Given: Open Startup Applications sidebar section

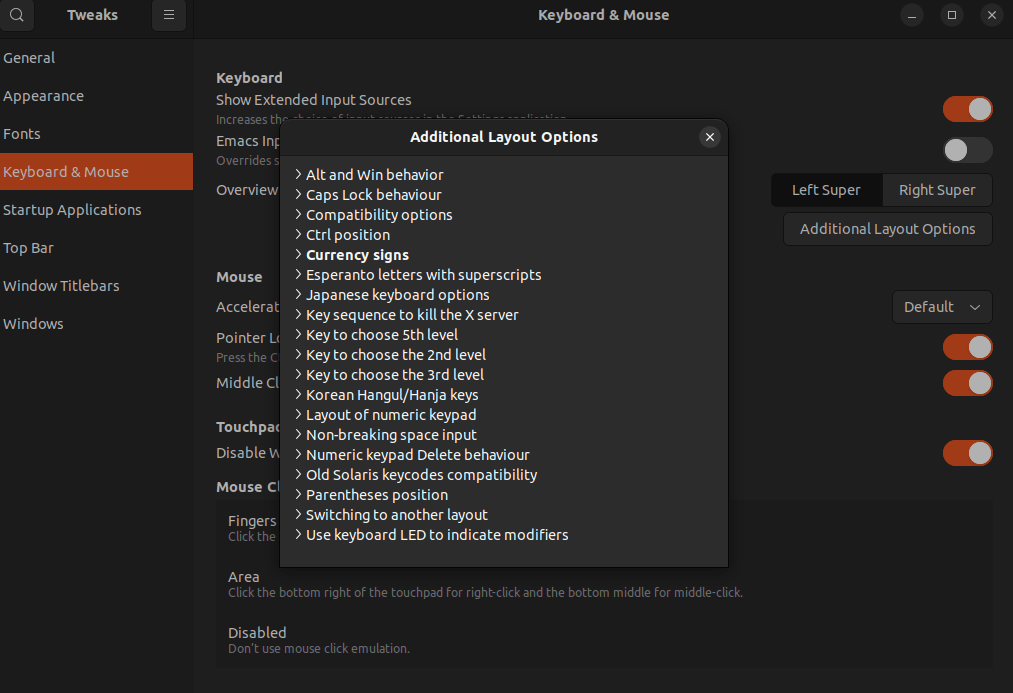Looking at the screenshot, I should 72,210.
